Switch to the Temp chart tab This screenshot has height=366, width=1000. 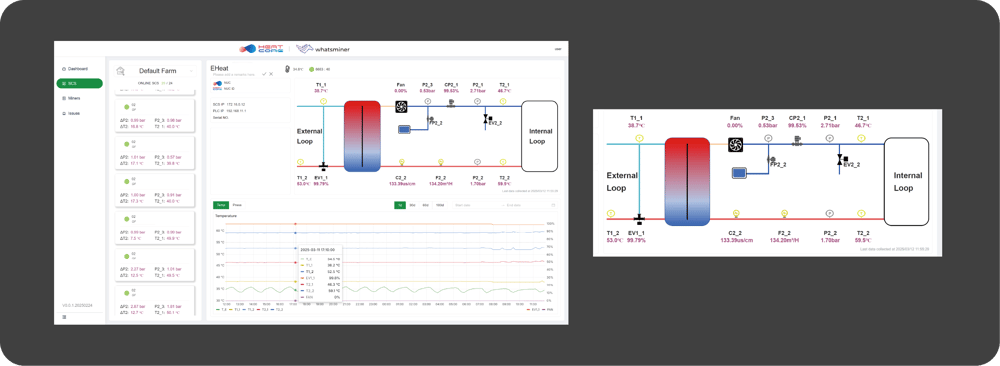coord(221,205)
